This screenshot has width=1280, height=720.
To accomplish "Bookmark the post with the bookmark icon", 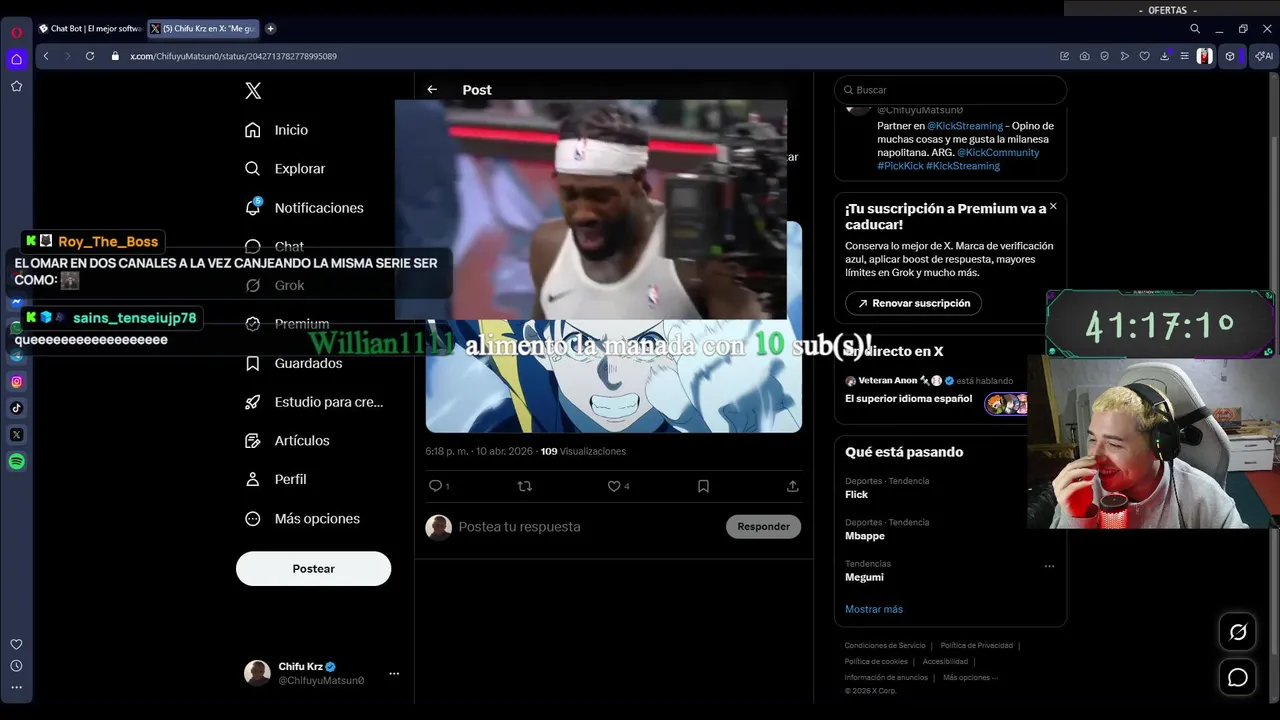I will pyautogui.click(x=703, y=486).
